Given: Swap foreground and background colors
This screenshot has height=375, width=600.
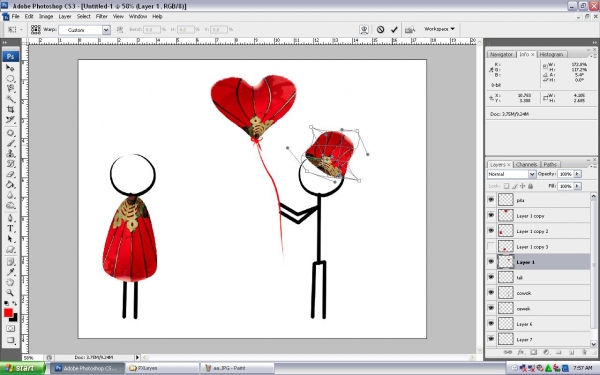Looking at the screenshot, I should coord(15,303).
